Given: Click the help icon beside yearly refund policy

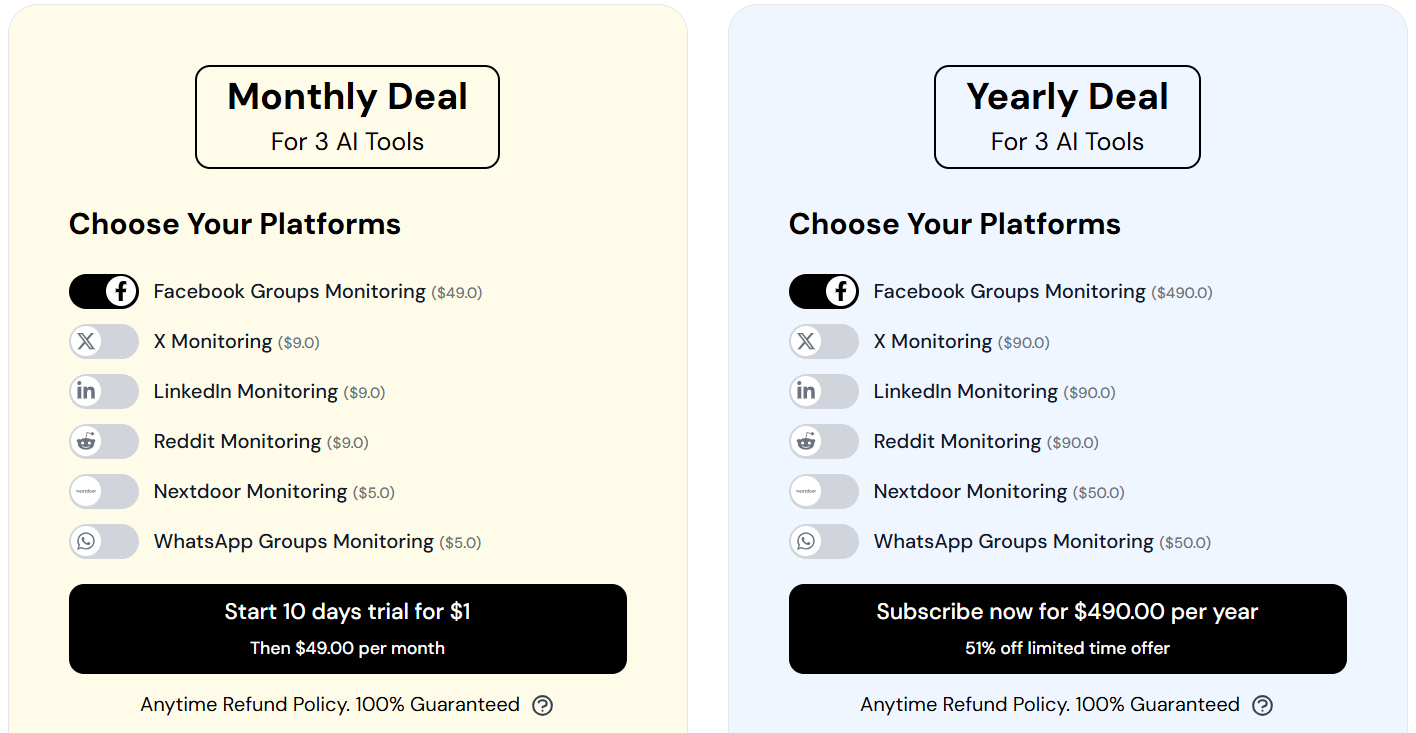Looking at the screenshot, I should (1262, 705).
